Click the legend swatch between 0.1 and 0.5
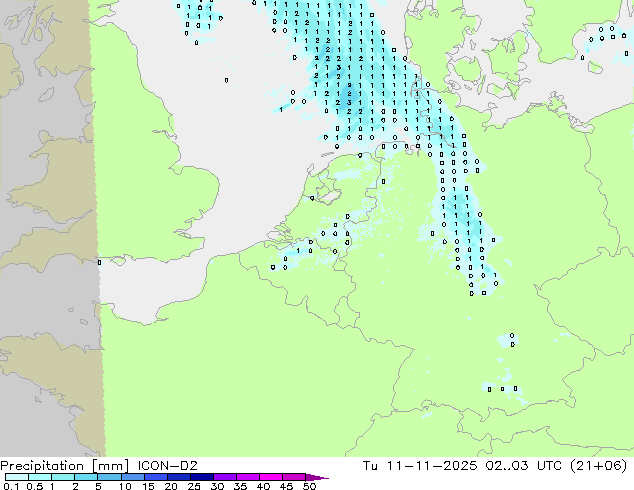 (17, 477)
